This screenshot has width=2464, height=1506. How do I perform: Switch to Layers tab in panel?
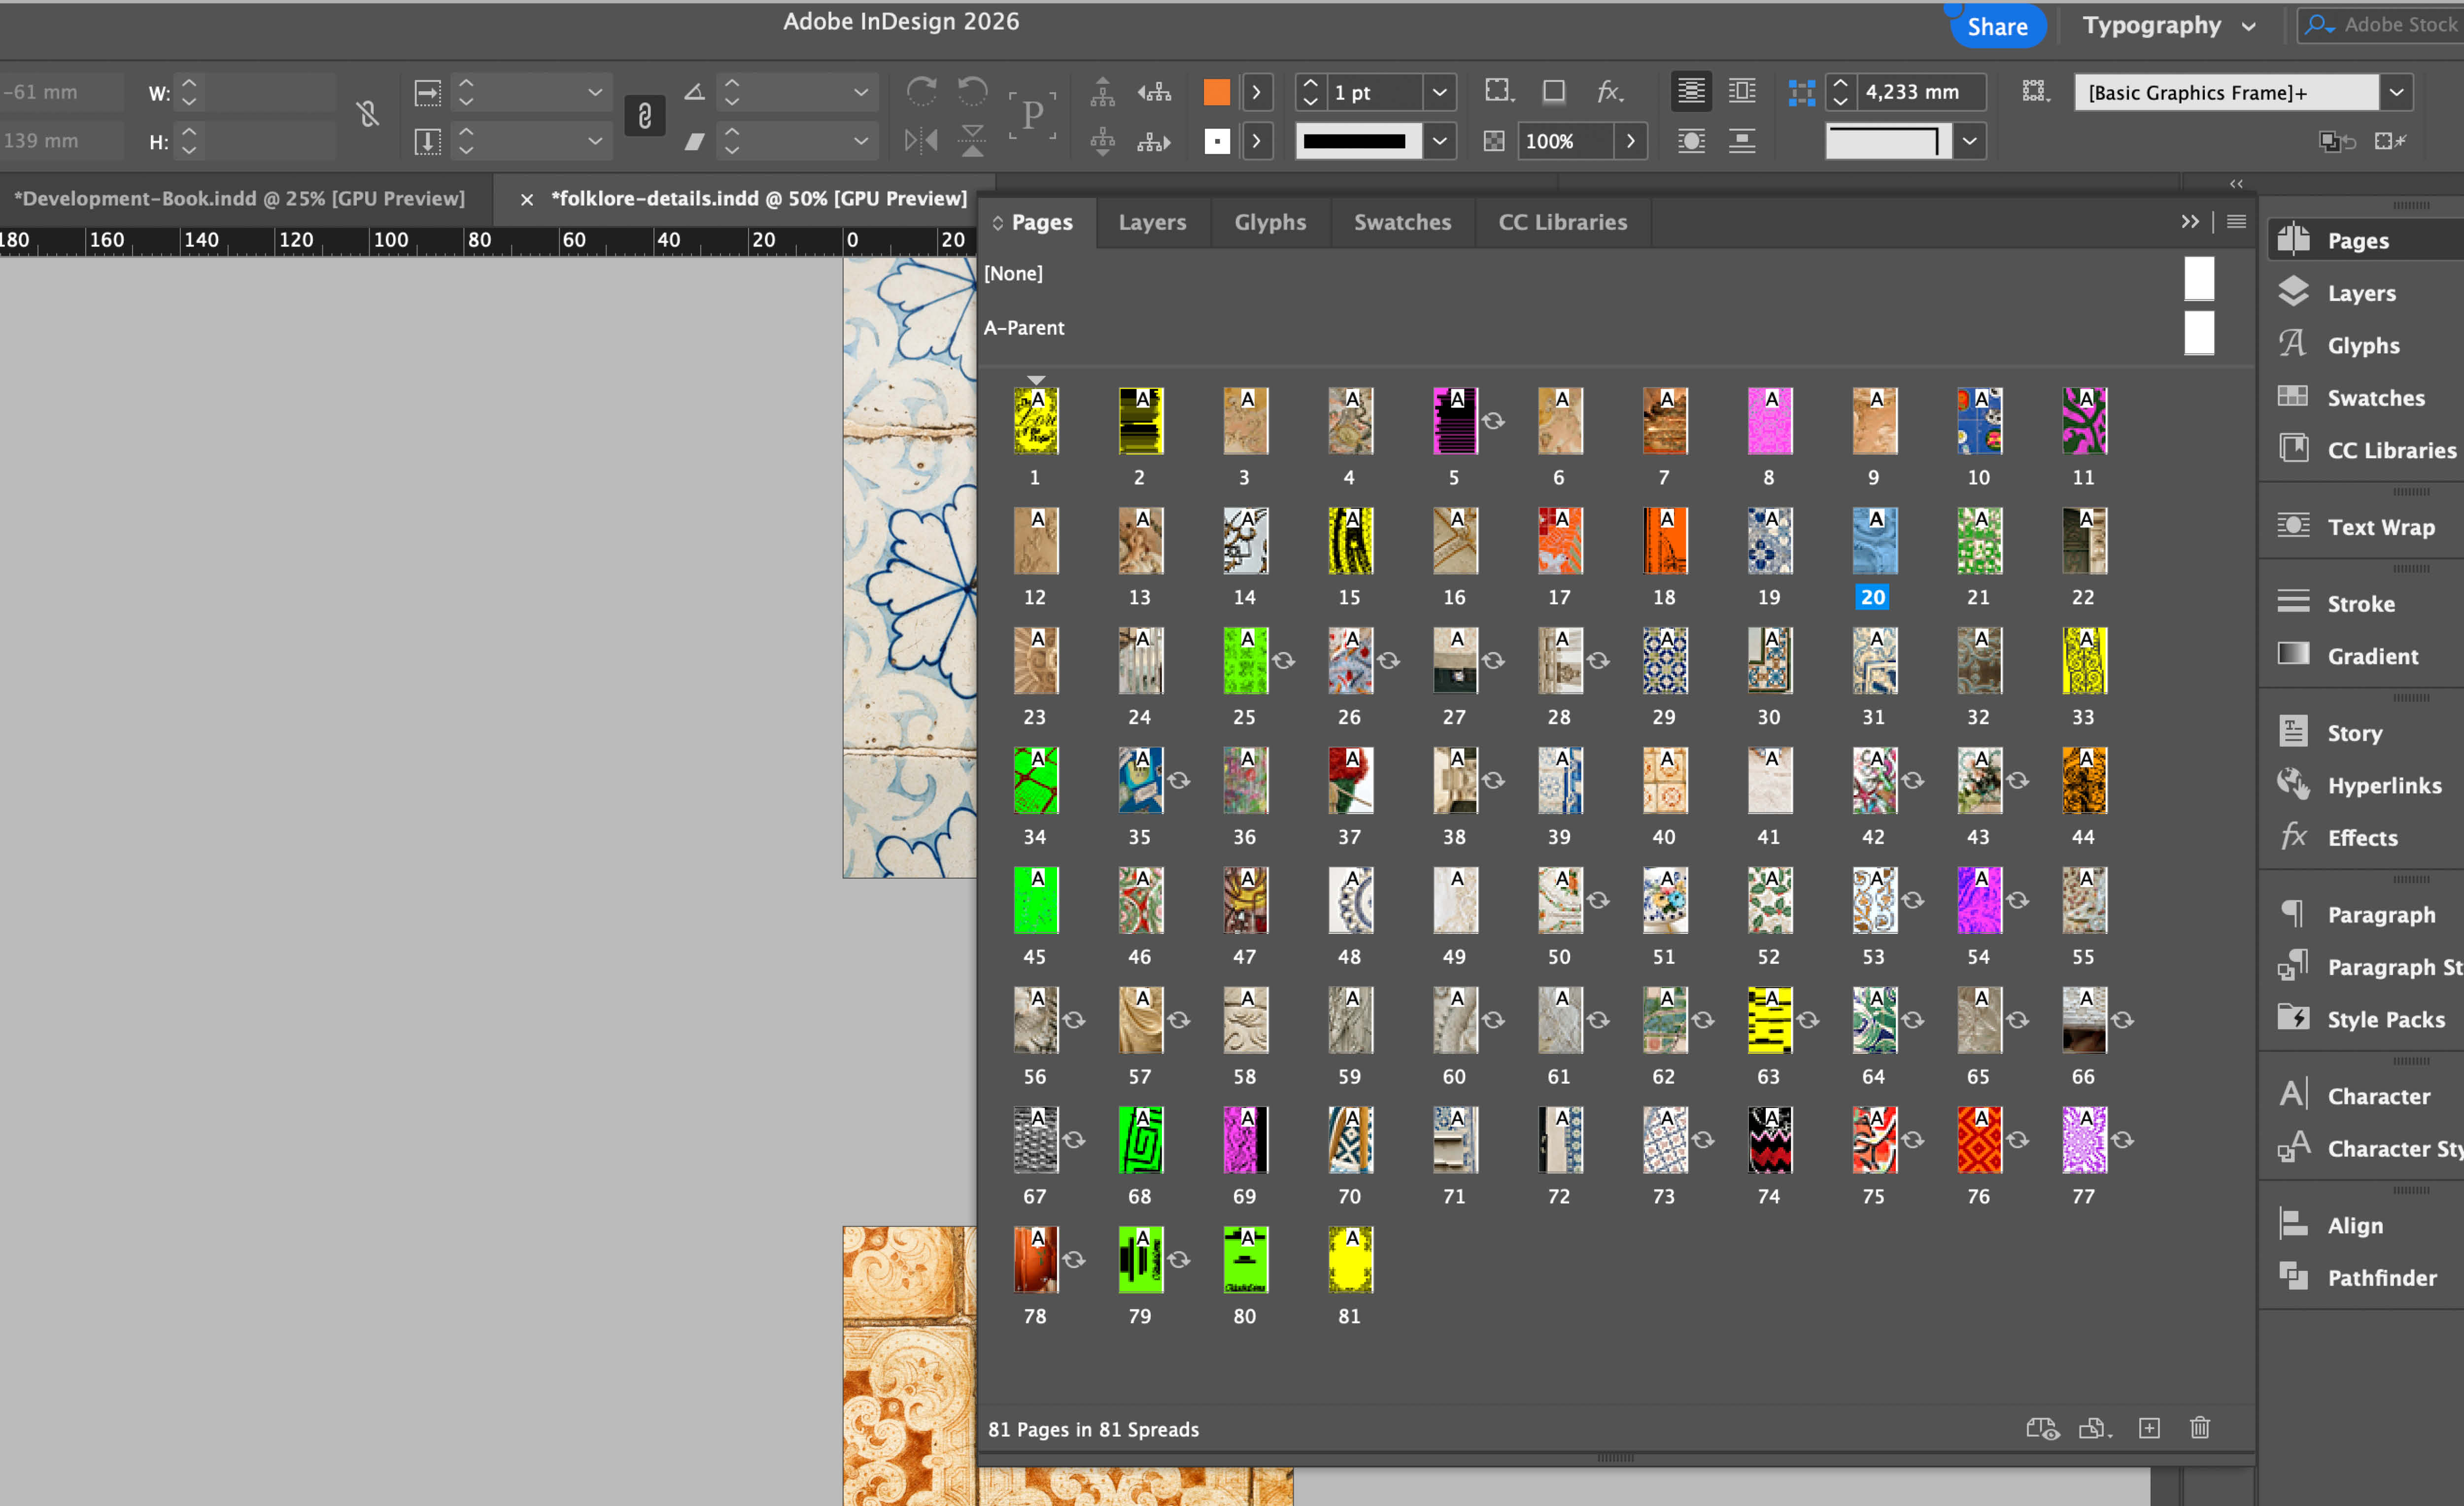click(x=1152, y=222)
